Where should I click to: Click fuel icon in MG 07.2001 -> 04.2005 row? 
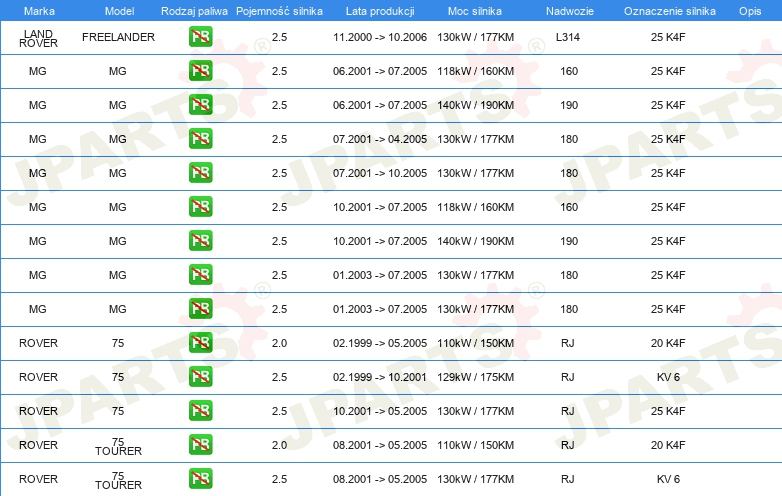coord(200,139)
